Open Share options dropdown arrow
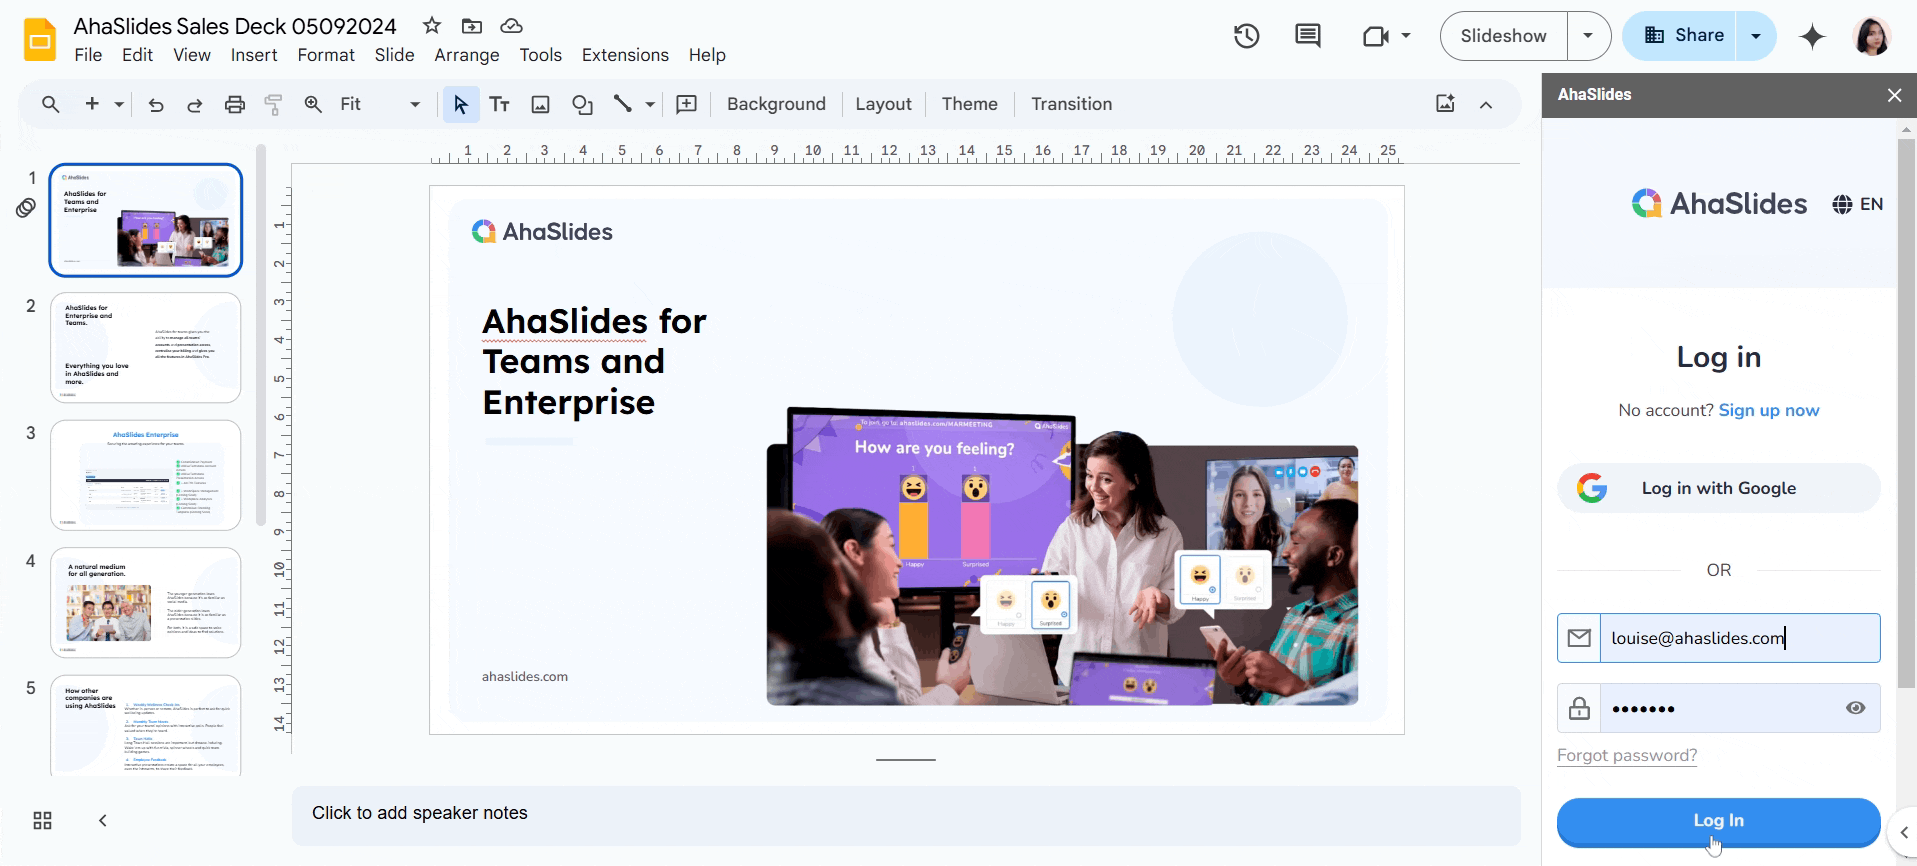 [1756, 36]
